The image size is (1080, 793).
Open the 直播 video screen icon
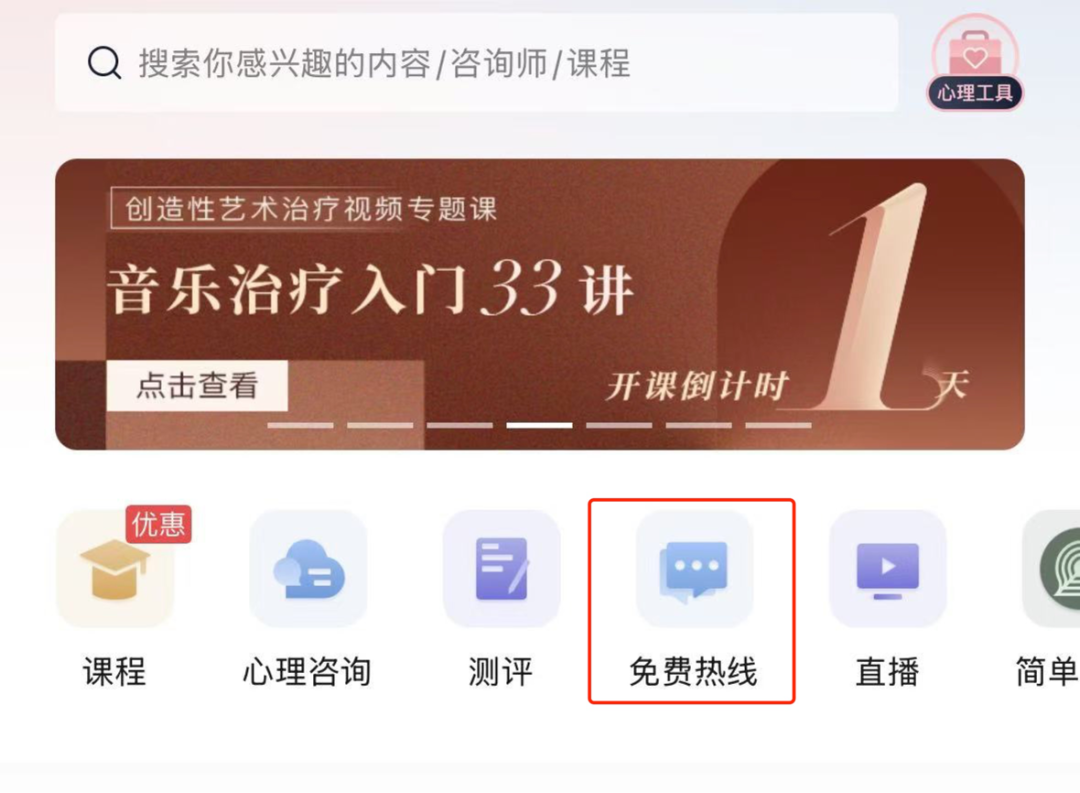888,569
